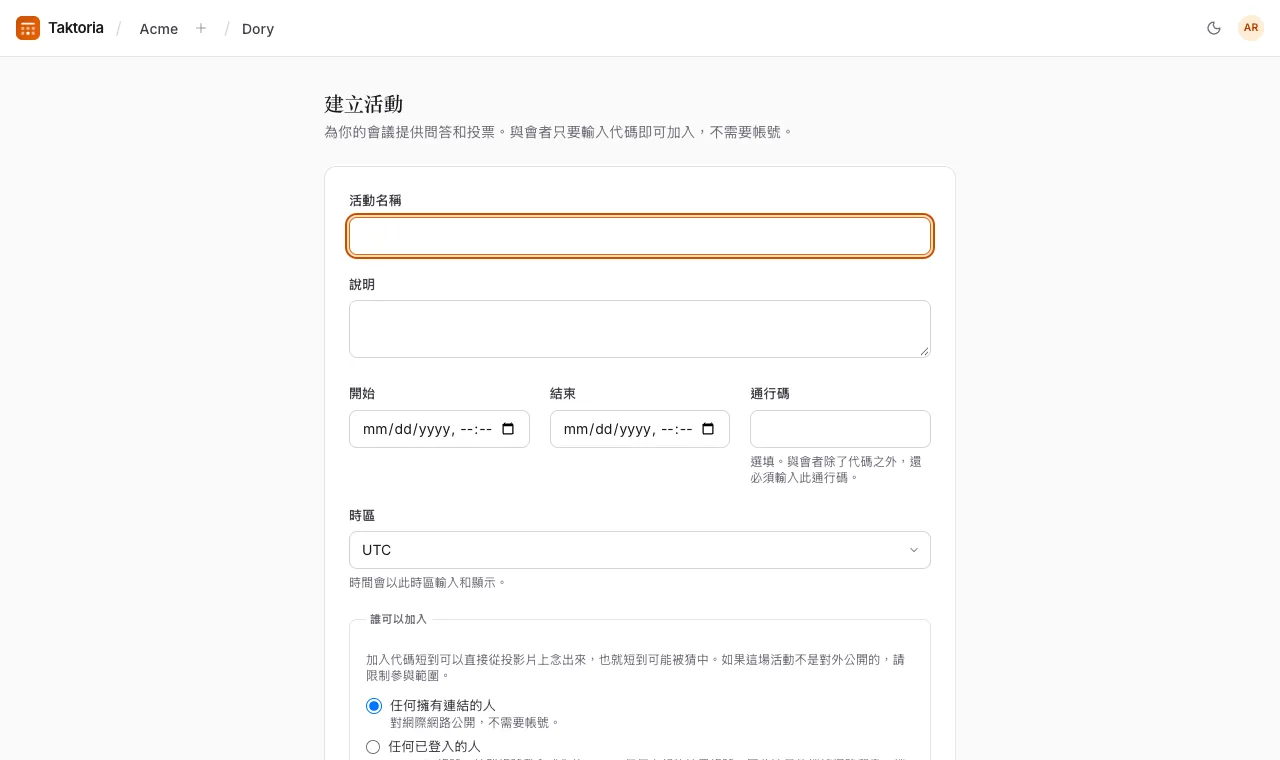Go to the Acme breadcrumb

(159, 29)
